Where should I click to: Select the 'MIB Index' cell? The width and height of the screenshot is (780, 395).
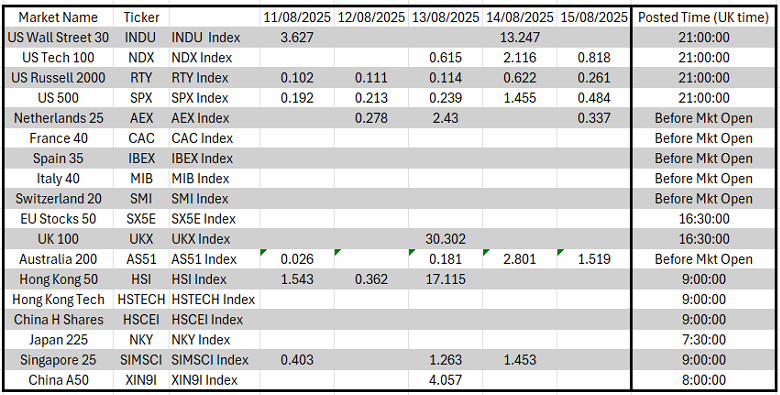[214, 179]
